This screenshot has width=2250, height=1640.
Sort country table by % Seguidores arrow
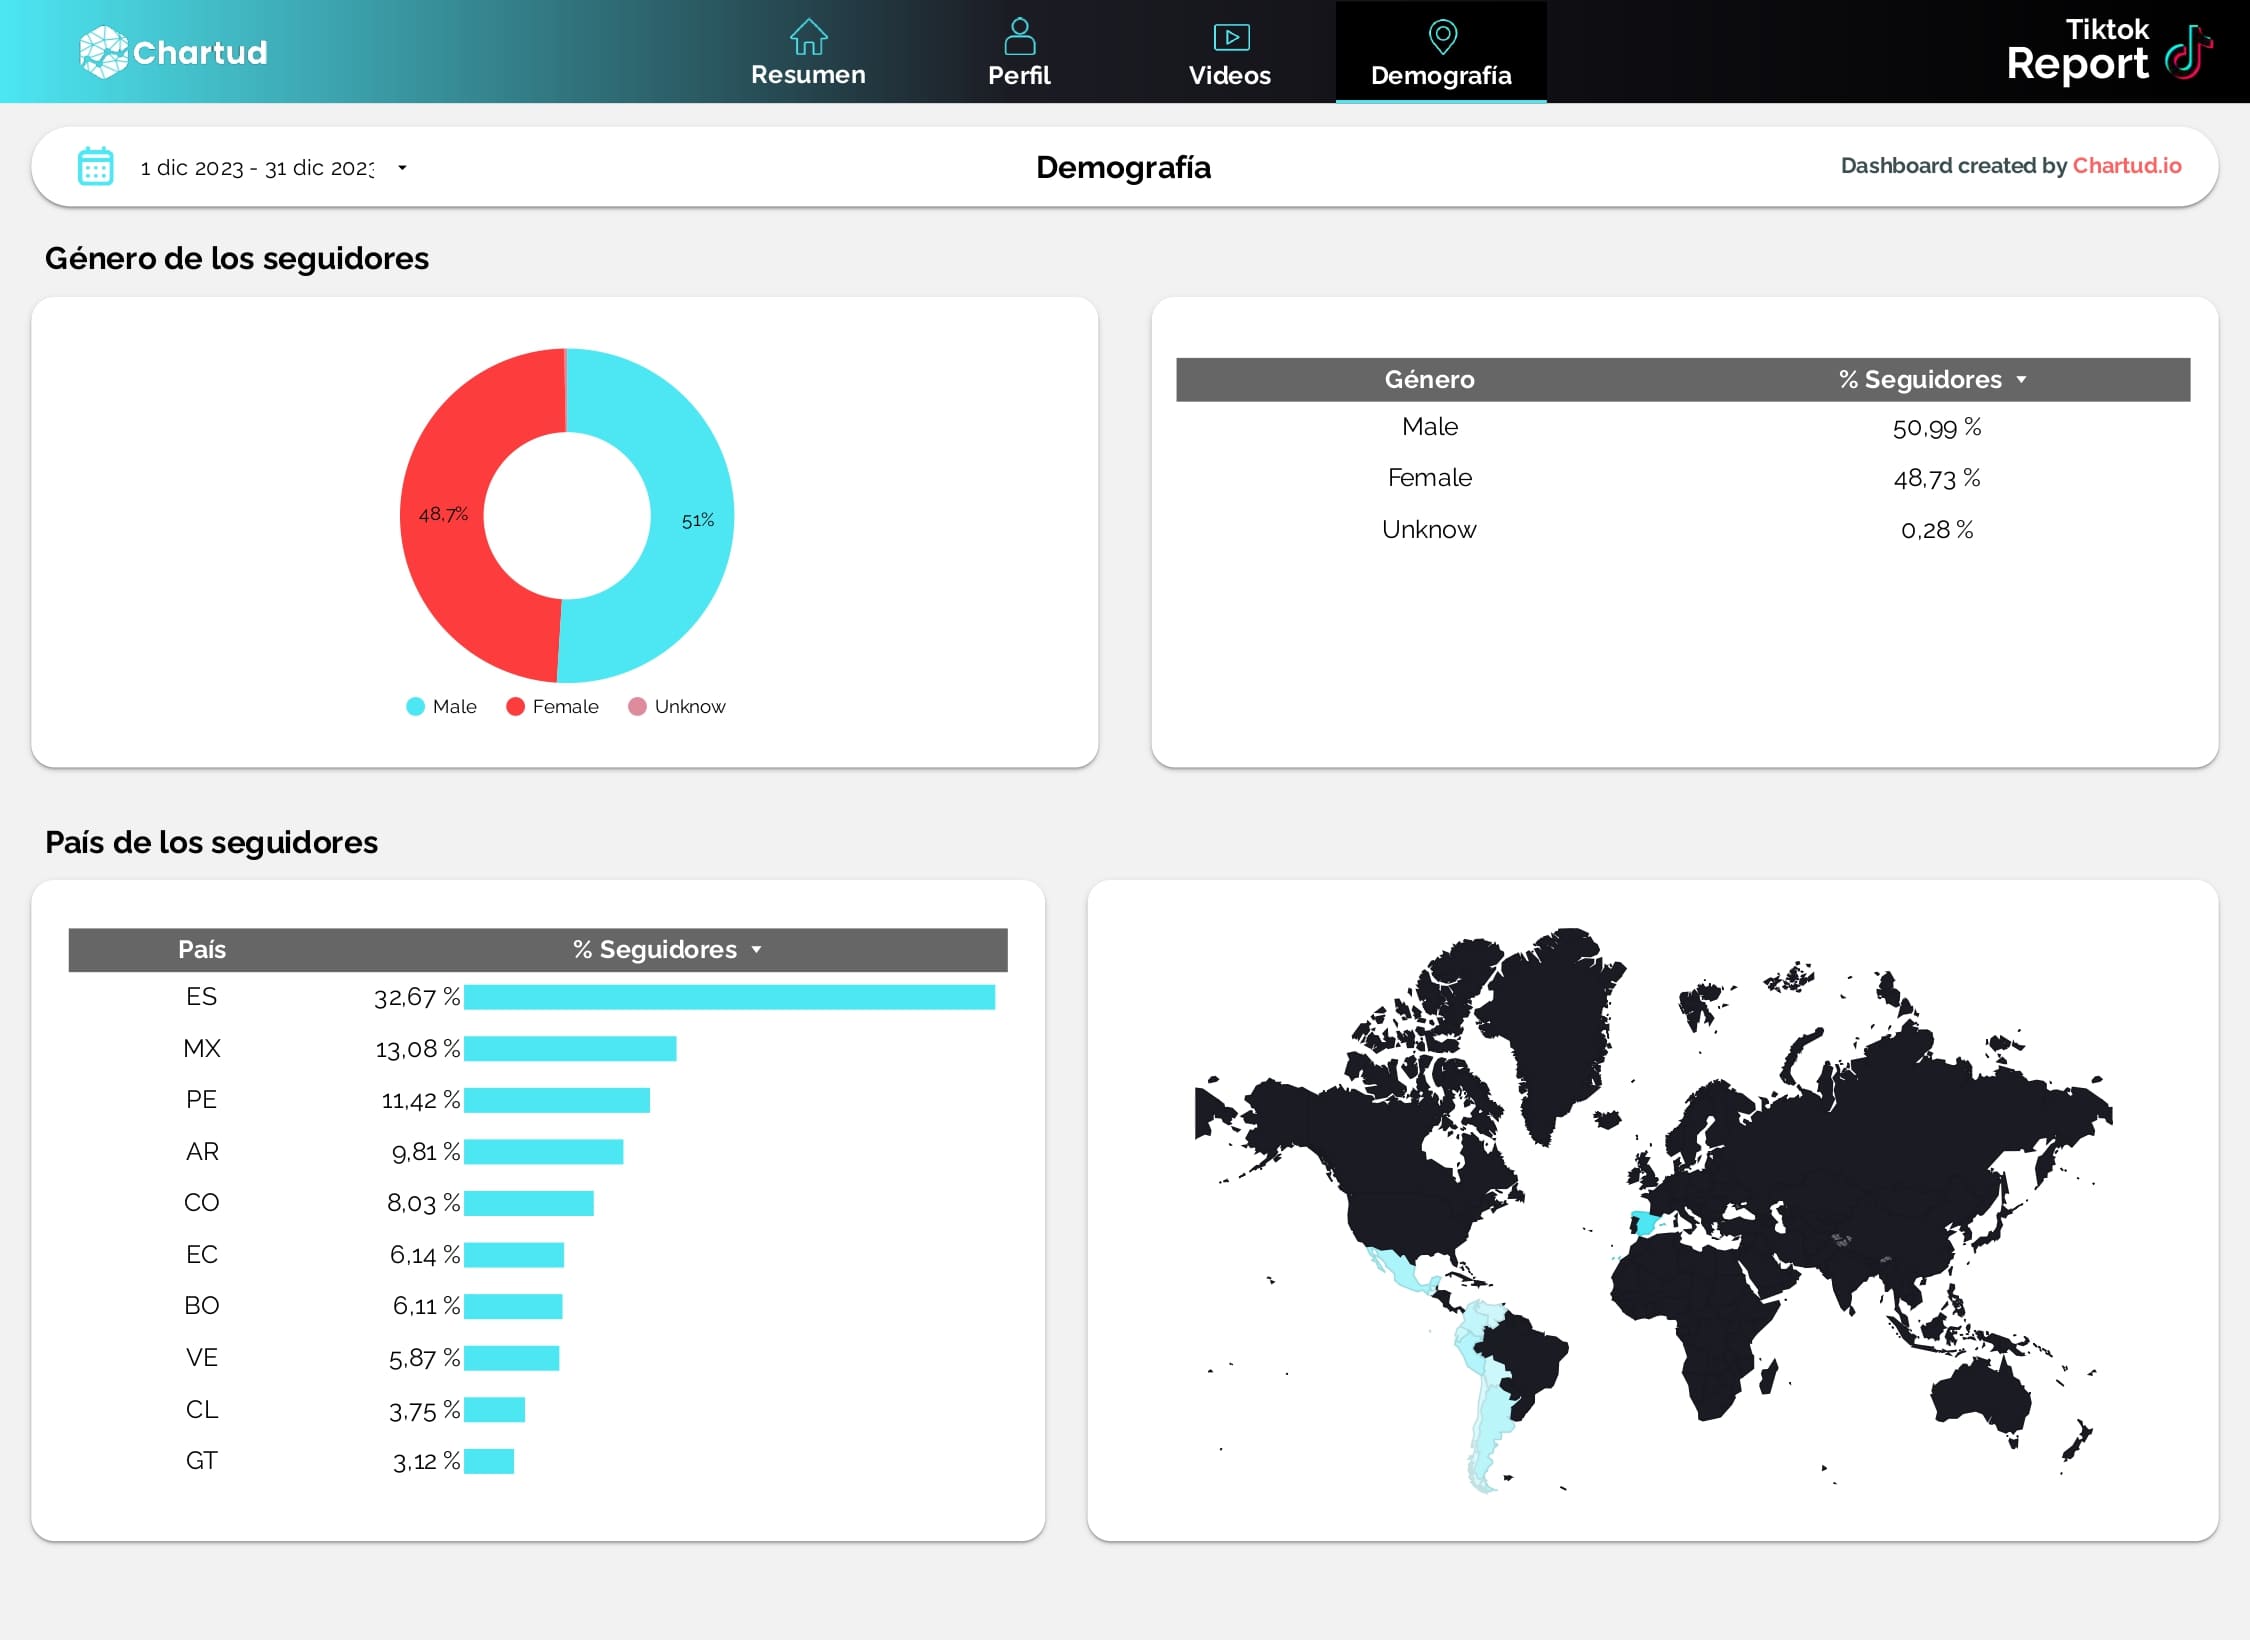756,950
